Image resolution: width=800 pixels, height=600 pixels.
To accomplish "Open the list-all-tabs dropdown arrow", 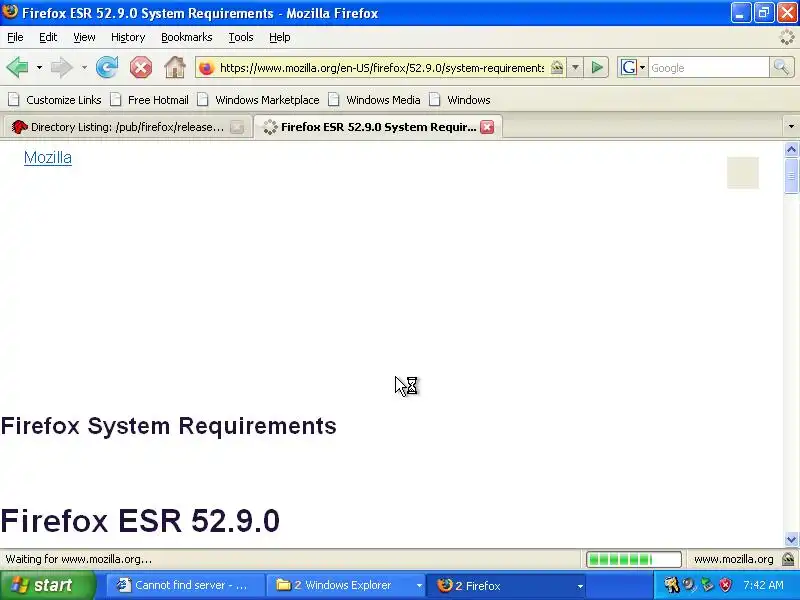I will (791, 127).
